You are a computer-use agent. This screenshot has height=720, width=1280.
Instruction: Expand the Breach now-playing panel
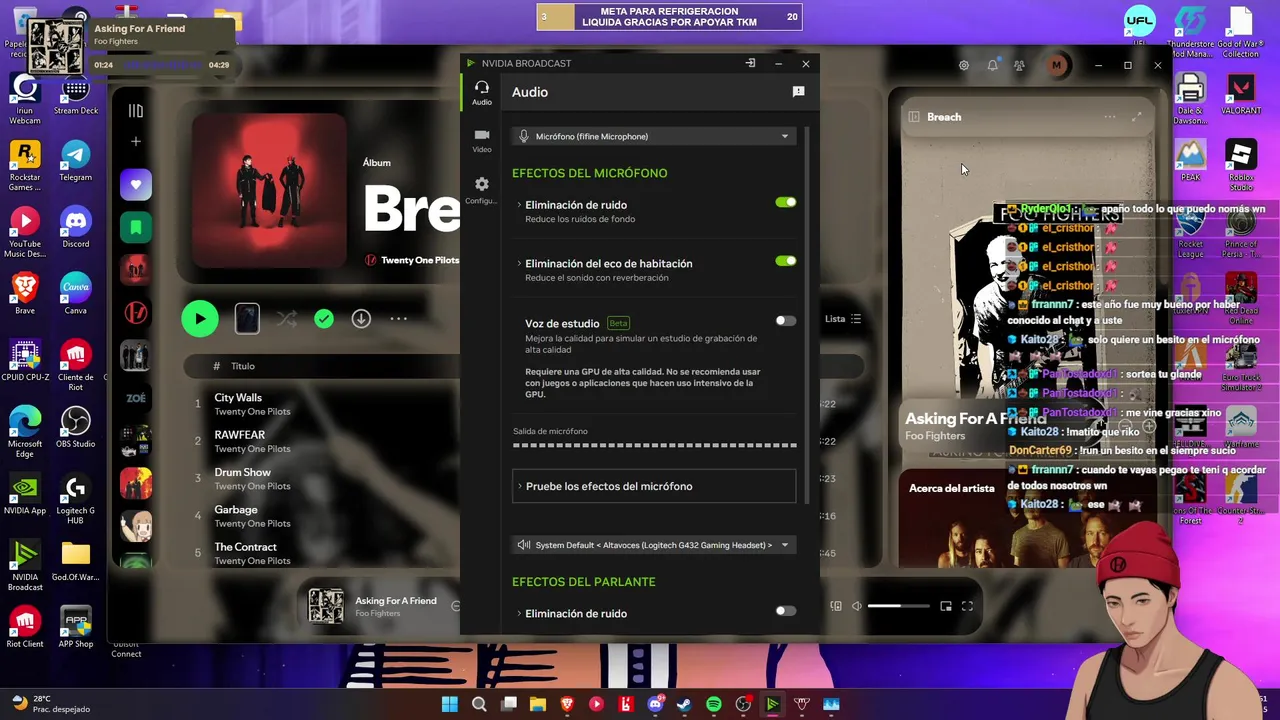(1137, 117)
